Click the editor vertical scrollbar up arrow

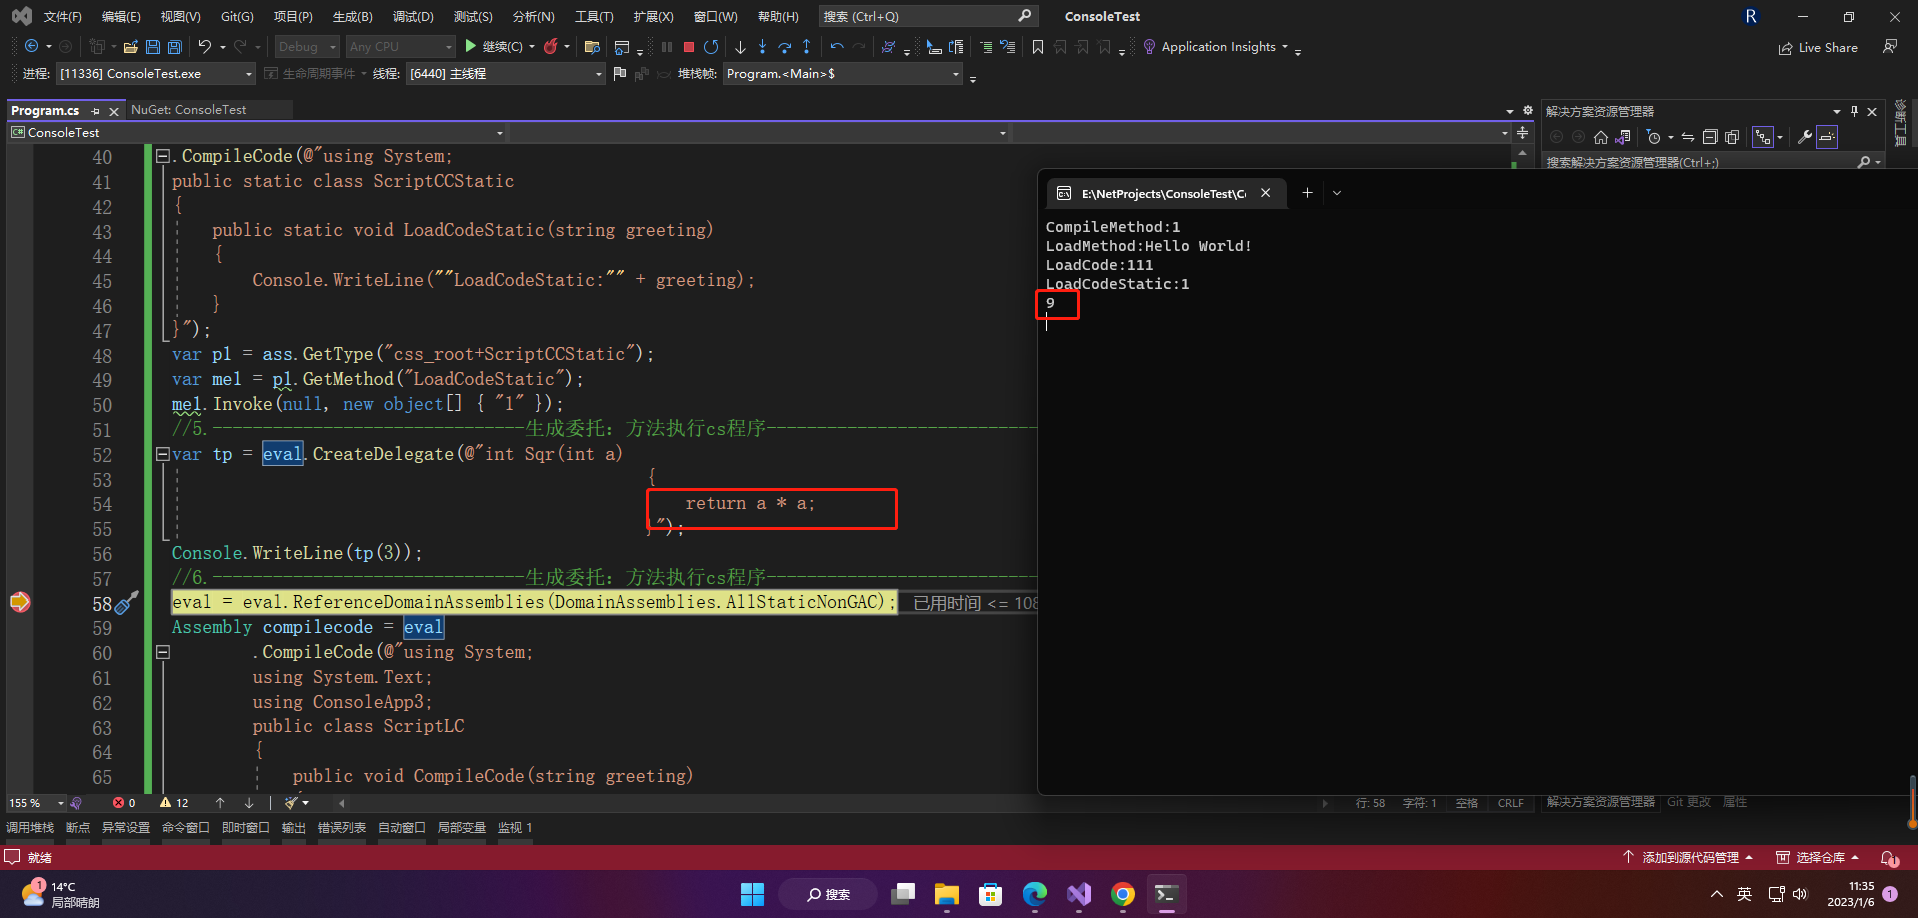(x=1522, y=154)
